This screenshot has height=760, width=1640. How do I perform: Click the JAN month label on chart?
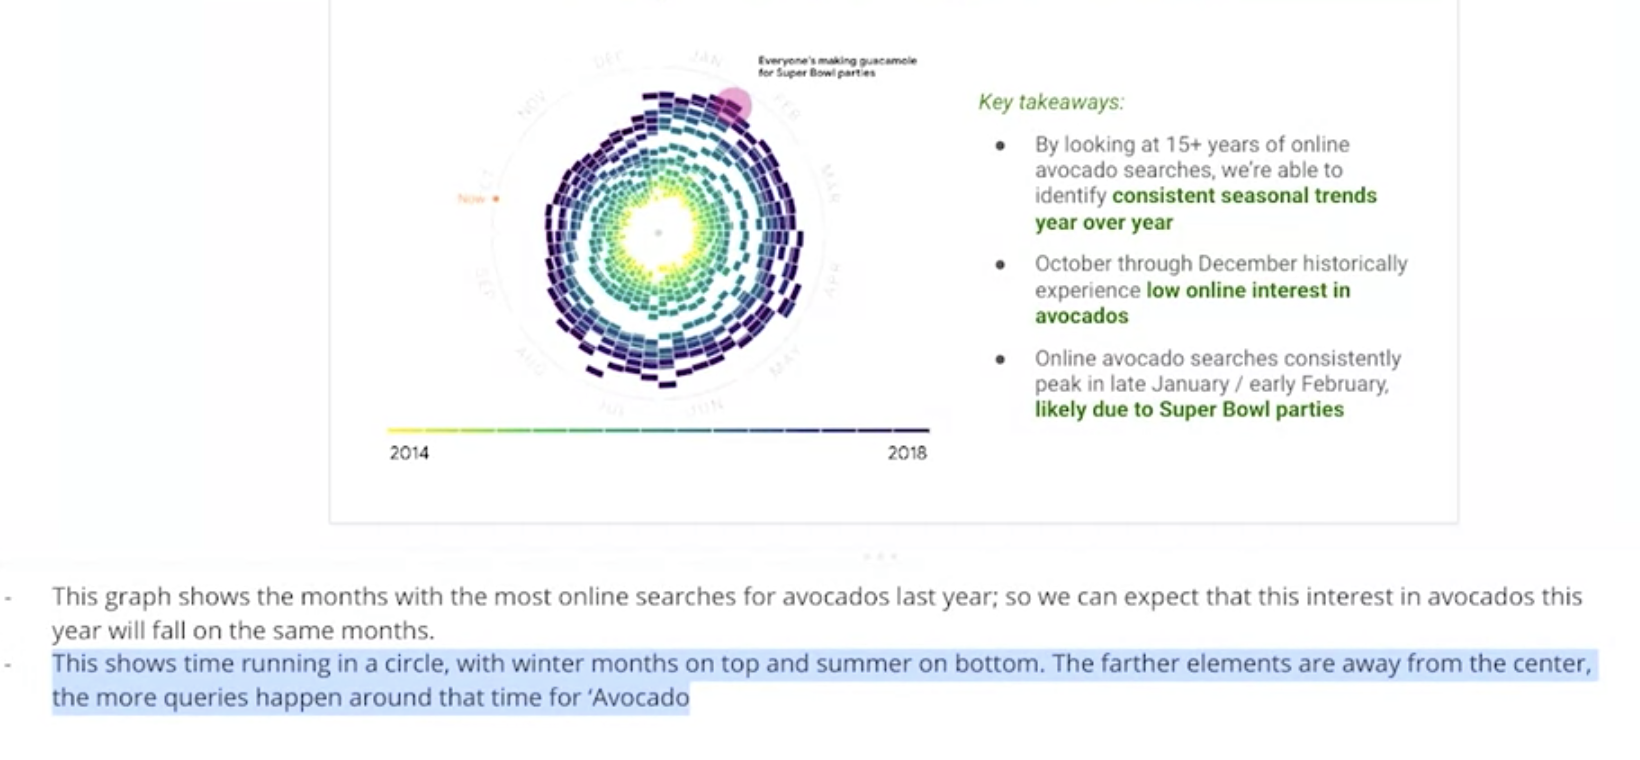tap(706, 58)
